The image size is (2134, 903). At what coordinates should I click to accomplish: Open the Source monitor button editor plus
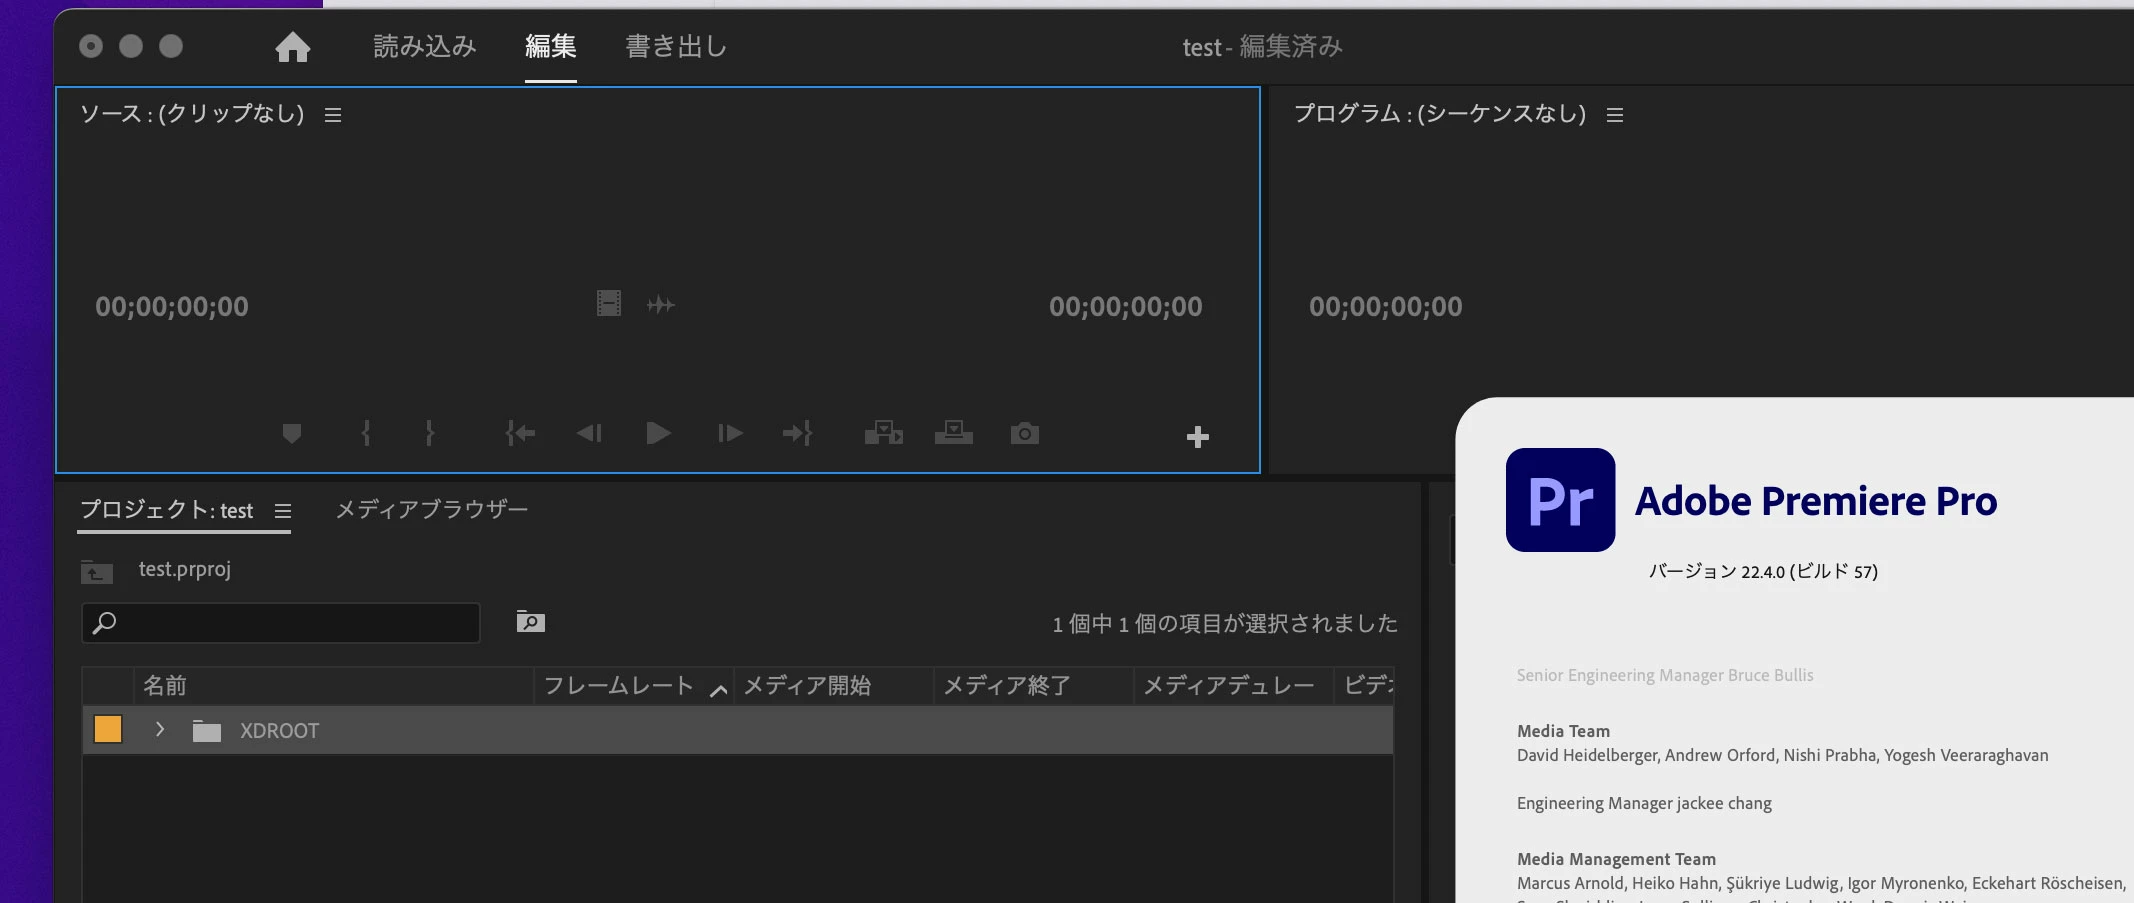click(1197, 437)
